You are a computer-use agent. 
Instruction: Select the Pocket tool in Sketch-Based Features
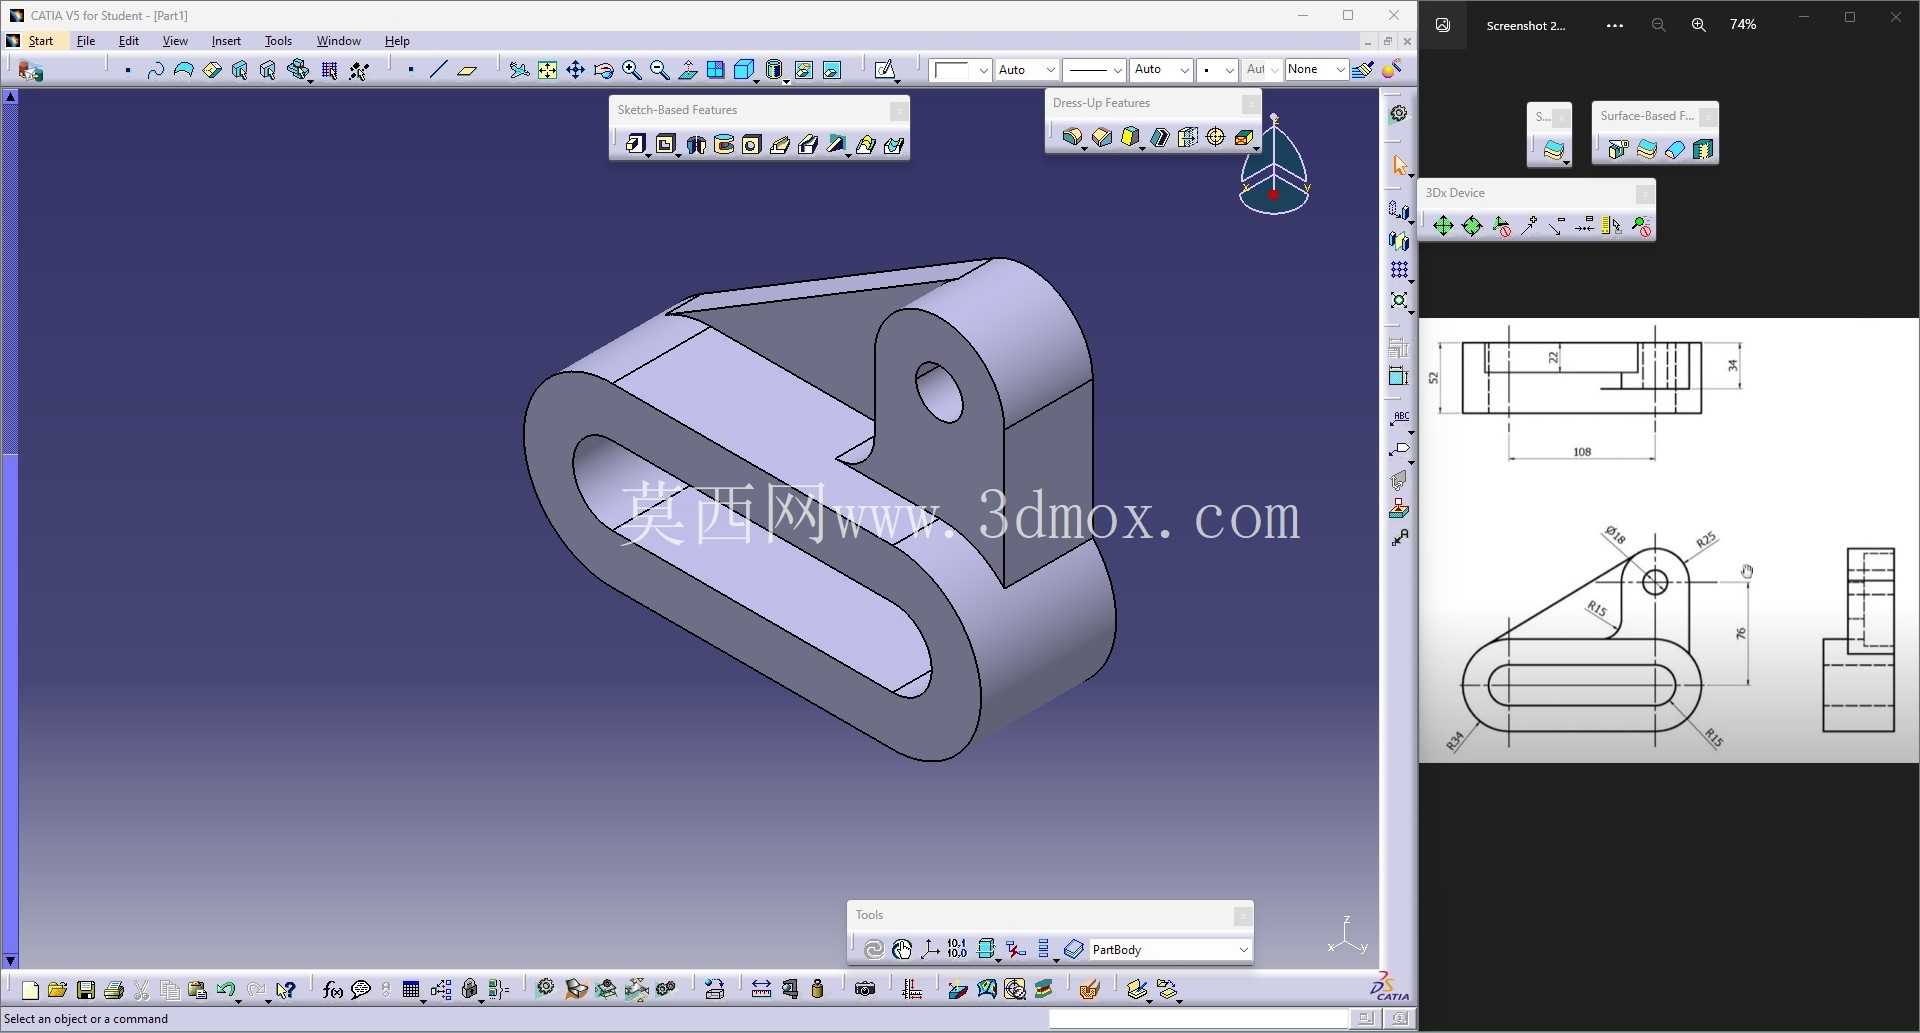point(665,145)
